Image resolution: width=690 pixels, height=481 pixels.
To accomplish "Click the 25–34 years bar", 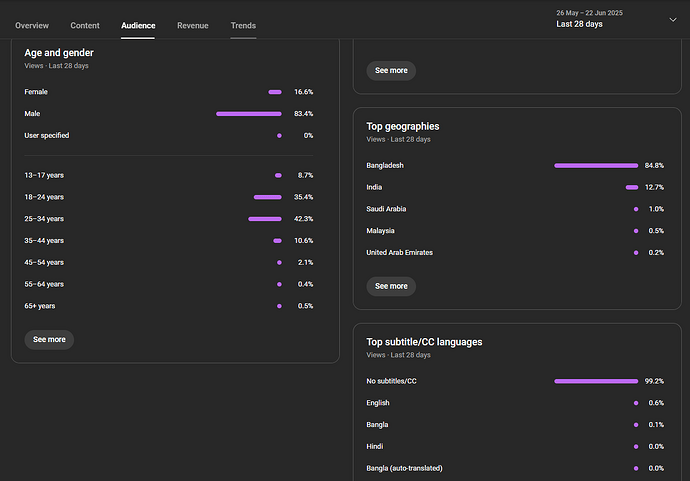I will (x=264, y=219).
